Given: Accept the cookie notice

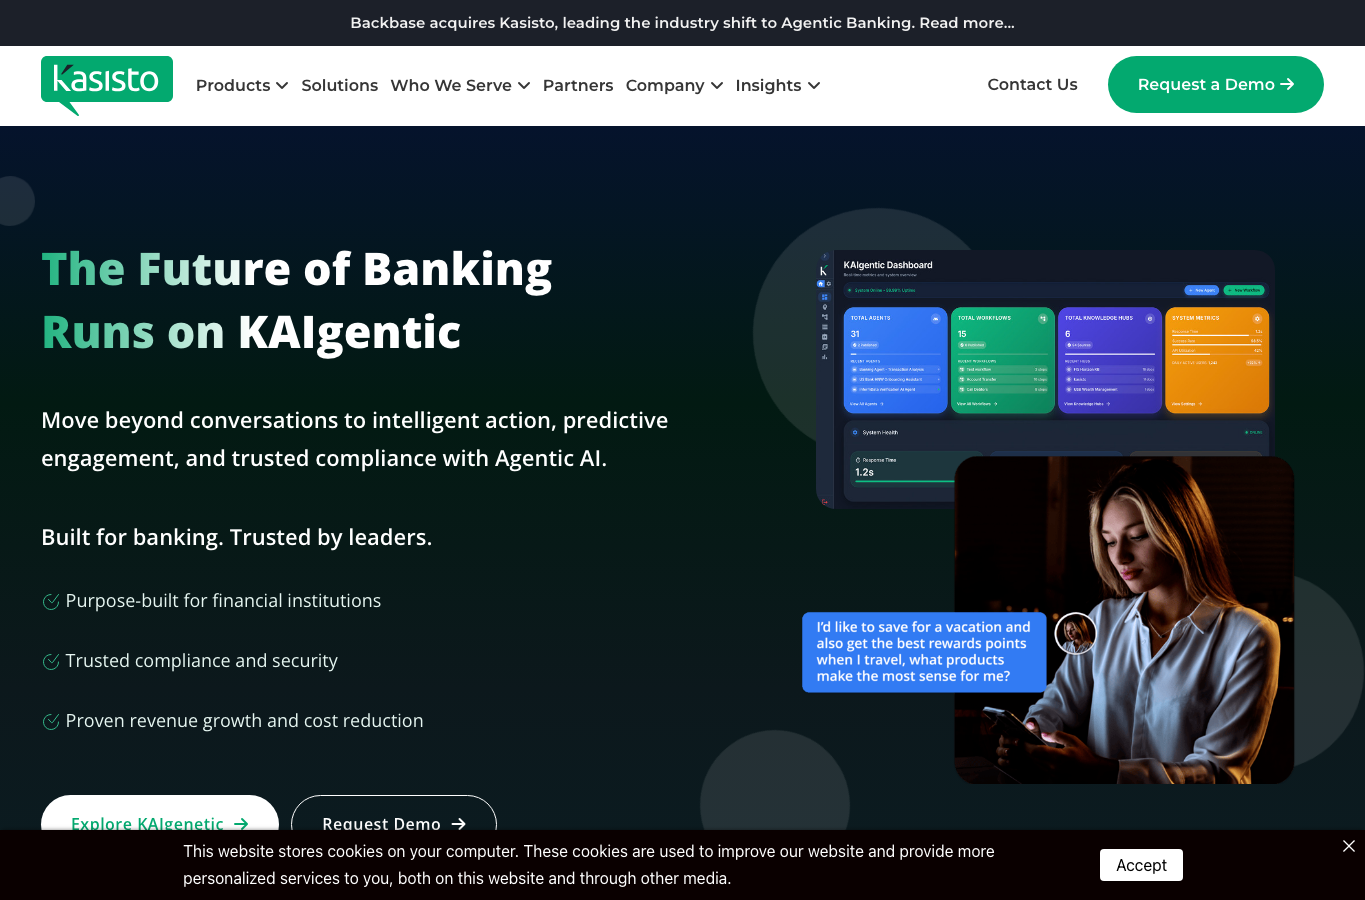Looking at the screenshot, I should (x=1141, y=865).
